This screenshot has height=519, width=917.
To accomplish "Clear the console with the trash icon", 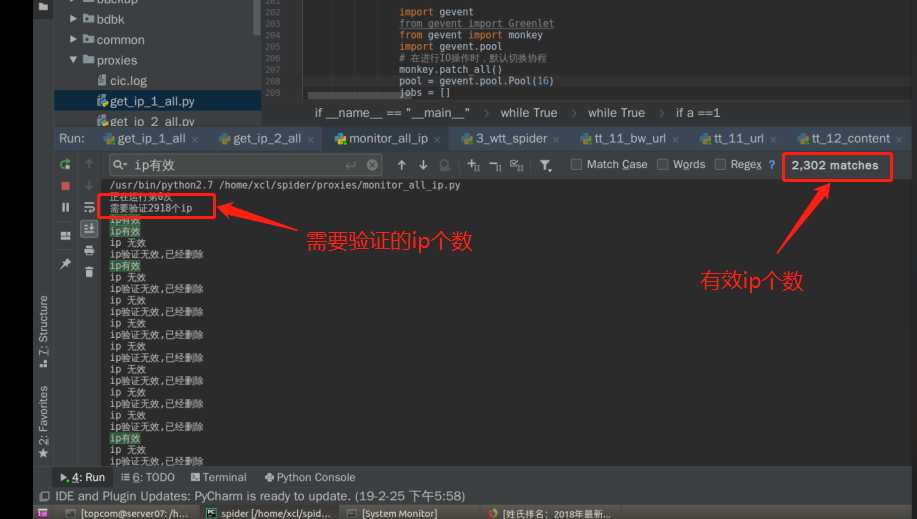I will pyautogui.click(x=89, y=272).
